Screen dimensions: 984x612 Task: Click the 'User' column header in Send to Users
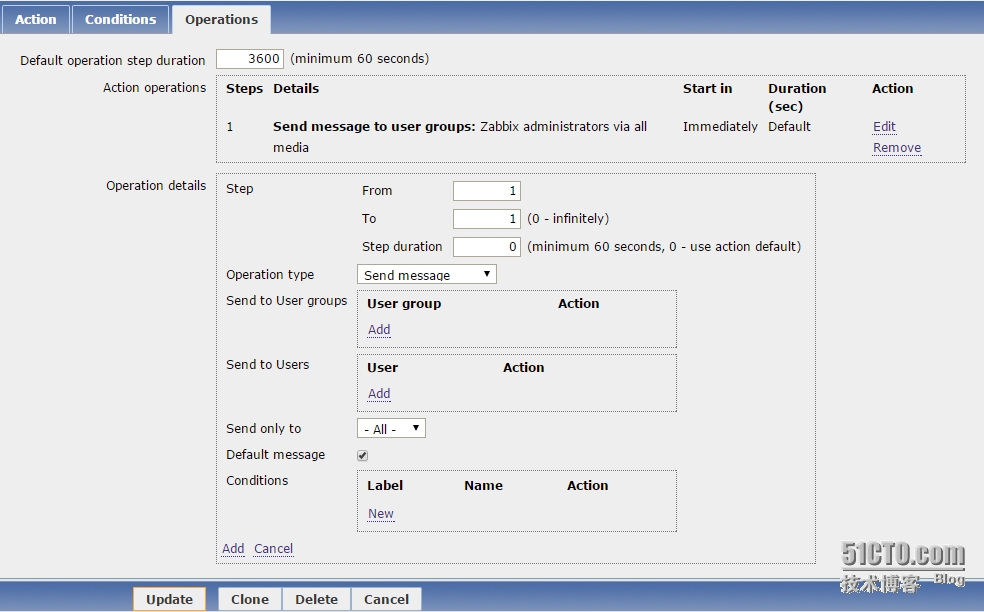(382, 368)
